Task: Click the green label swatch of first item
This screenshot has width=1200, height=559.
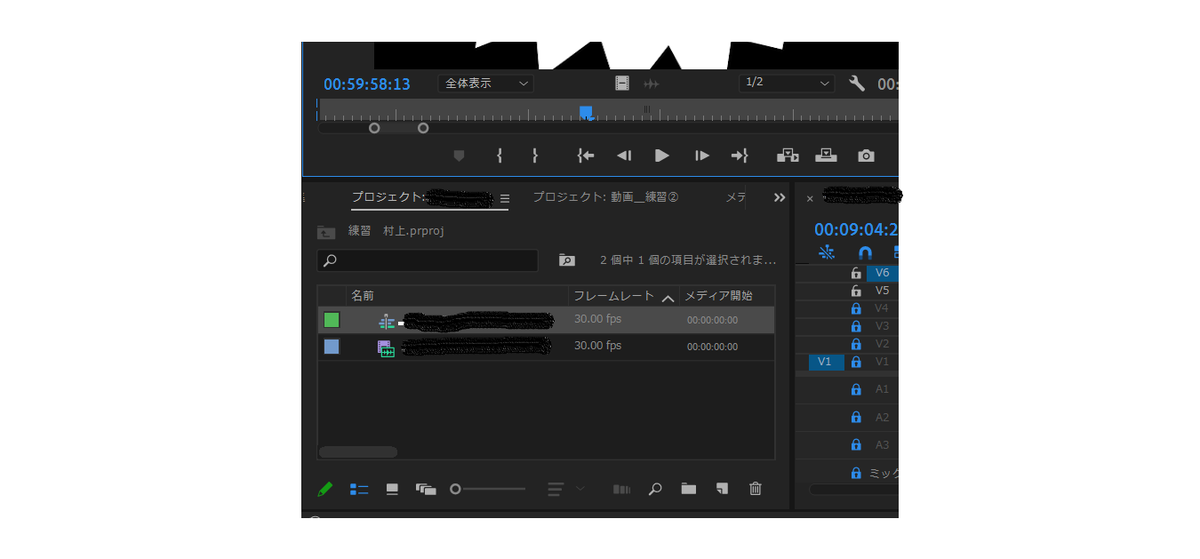Action: tap(331, 320)
